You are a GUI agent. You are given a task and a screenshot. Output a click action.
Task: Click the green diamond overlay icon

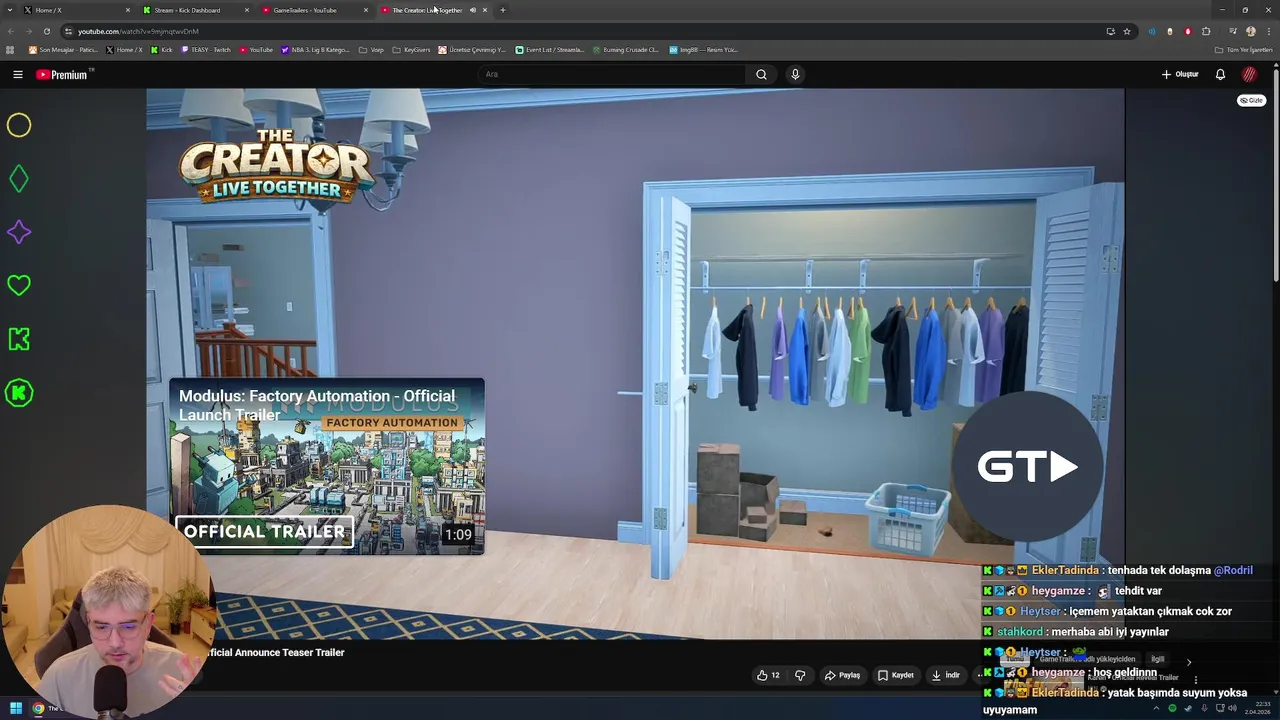(x=19, y=179)
